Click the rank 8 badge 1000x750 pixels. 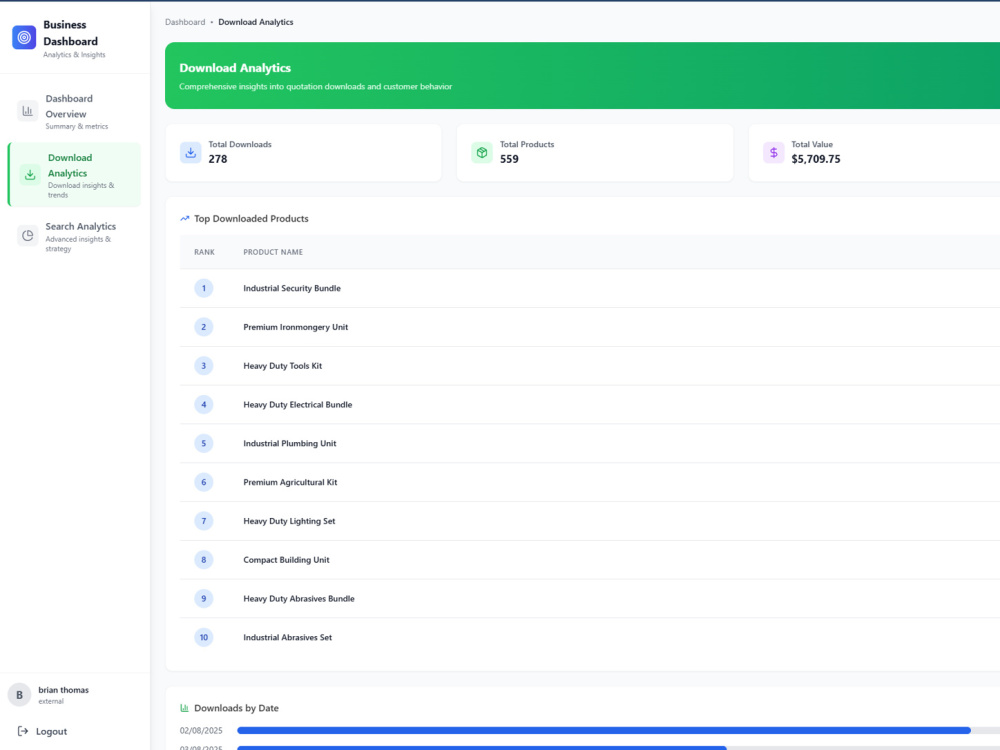(204, 560)
